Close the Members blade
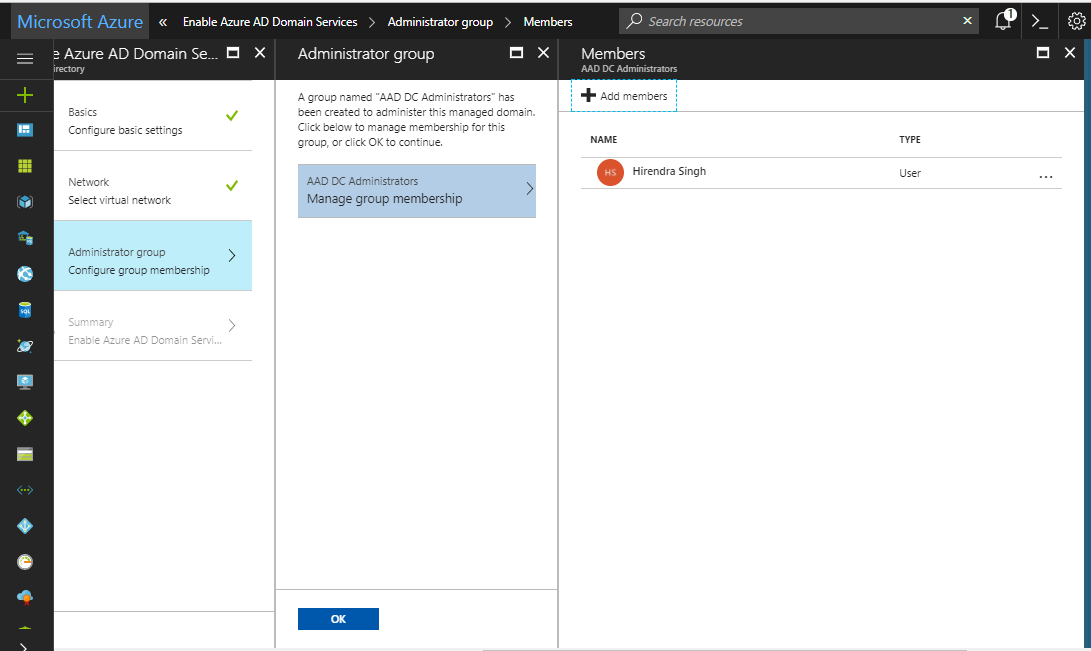 [x=1070, y=53]
